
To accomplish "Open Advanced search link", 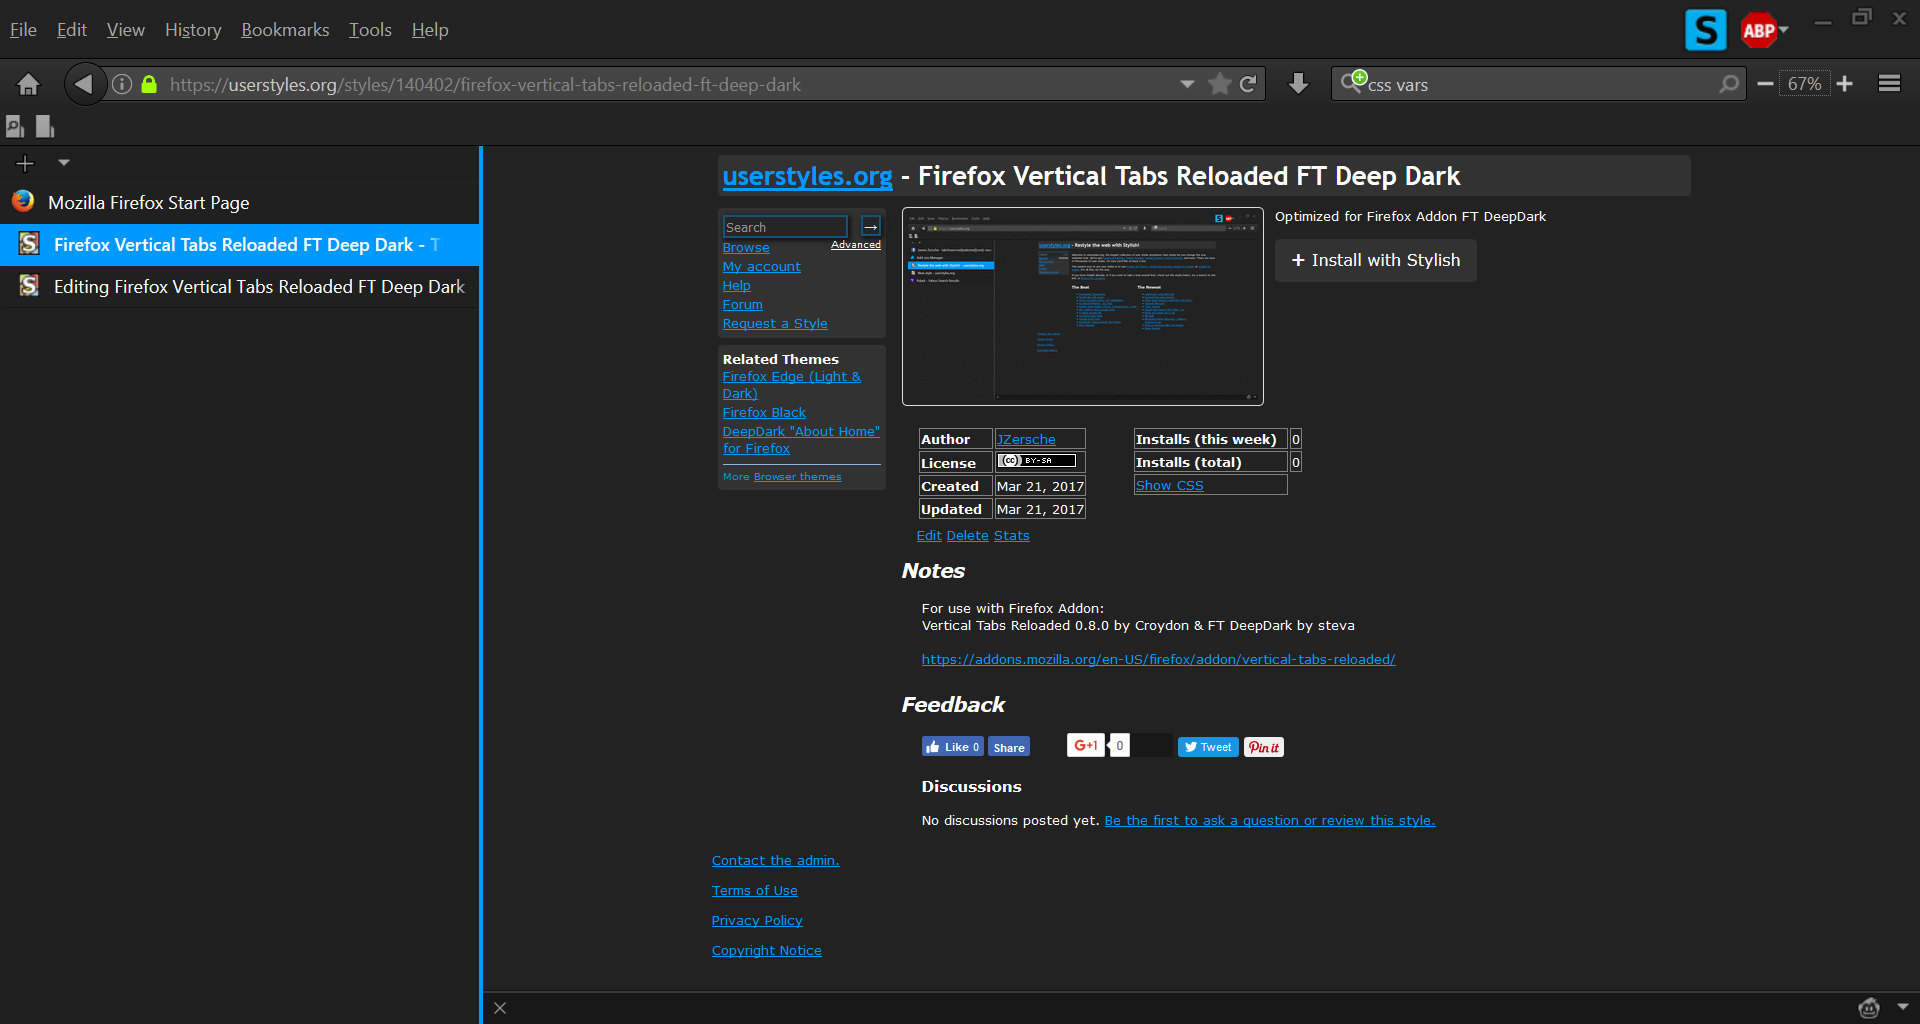I will point(856,245).
